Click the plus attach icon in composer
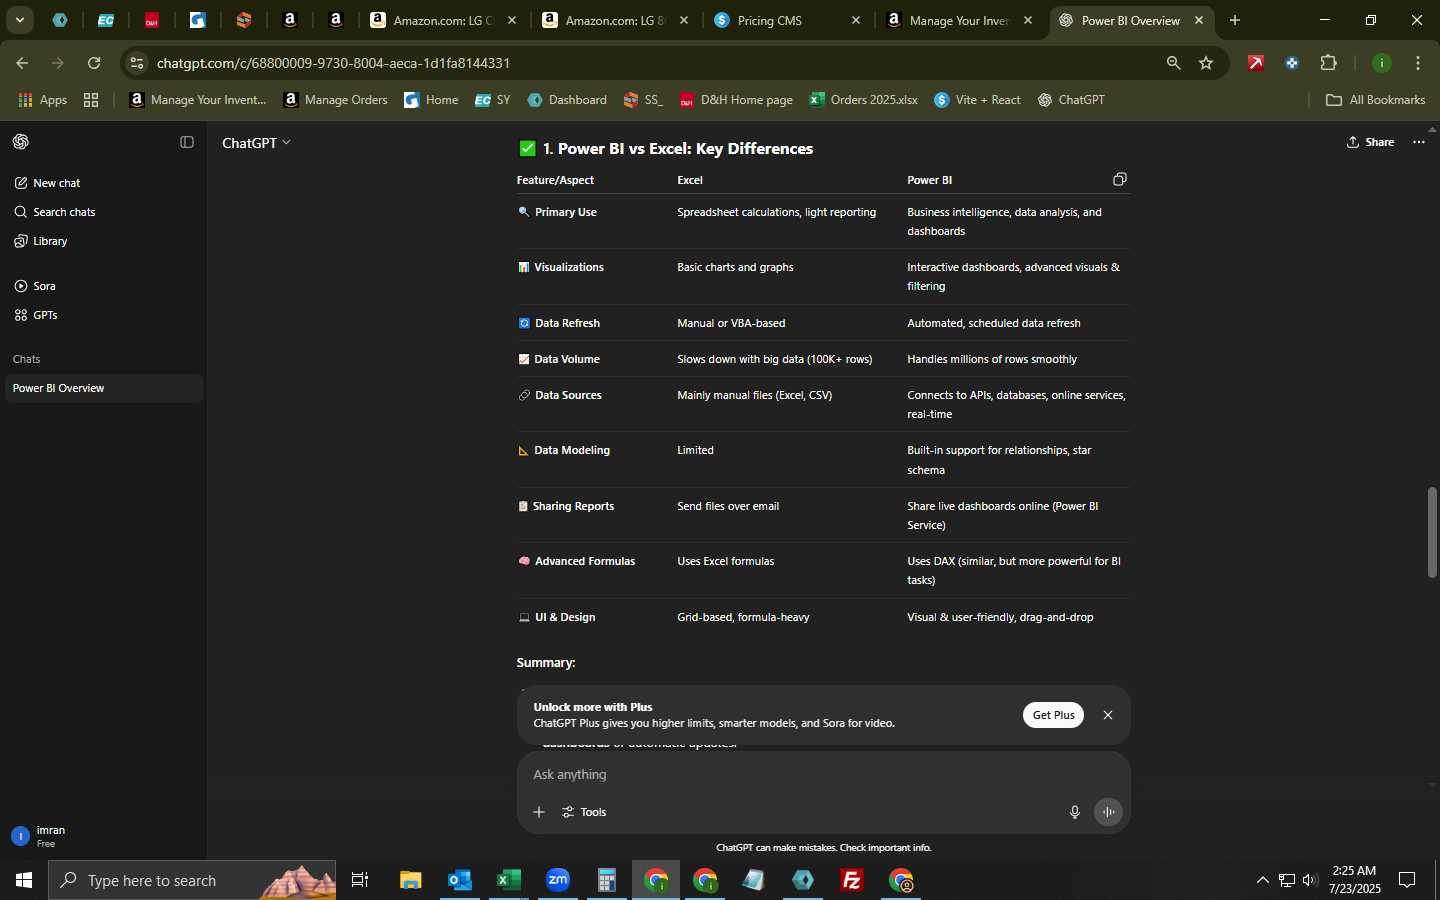This screenshot has height=900, width=1440. pyautogui.click(x=539, y=812)
